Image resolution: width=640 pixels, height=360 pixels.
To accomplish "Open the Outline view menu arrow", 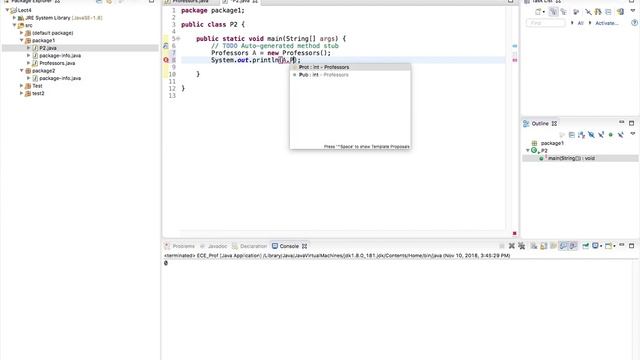I will pyautogui.click(x=633, y=134).
